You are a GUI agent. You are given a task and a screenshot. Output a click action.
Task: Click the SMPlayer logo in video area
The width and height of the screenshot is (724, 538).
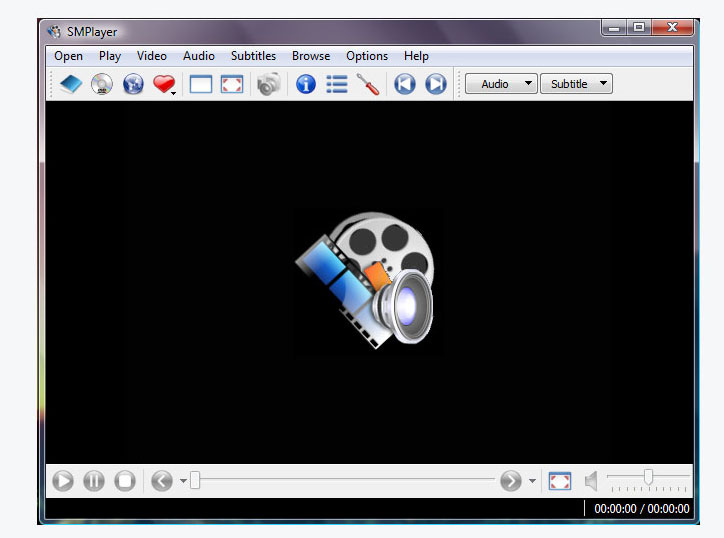pyautogui.click(x=365, y=280)
